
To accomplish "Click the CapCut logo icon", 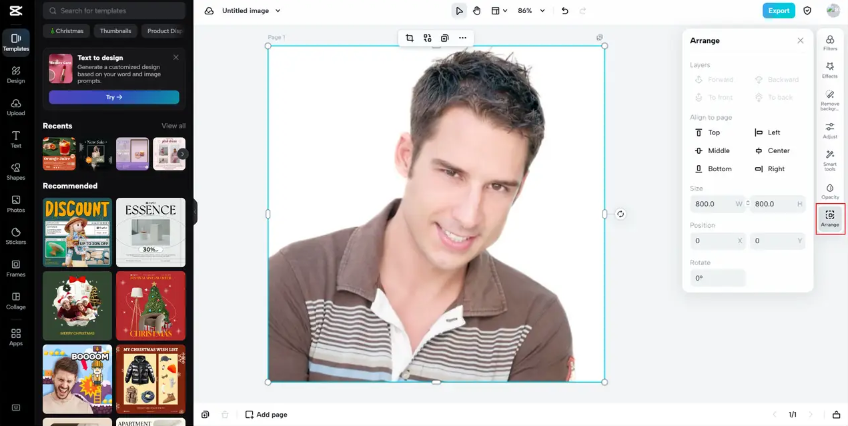I will coord(16,10).
